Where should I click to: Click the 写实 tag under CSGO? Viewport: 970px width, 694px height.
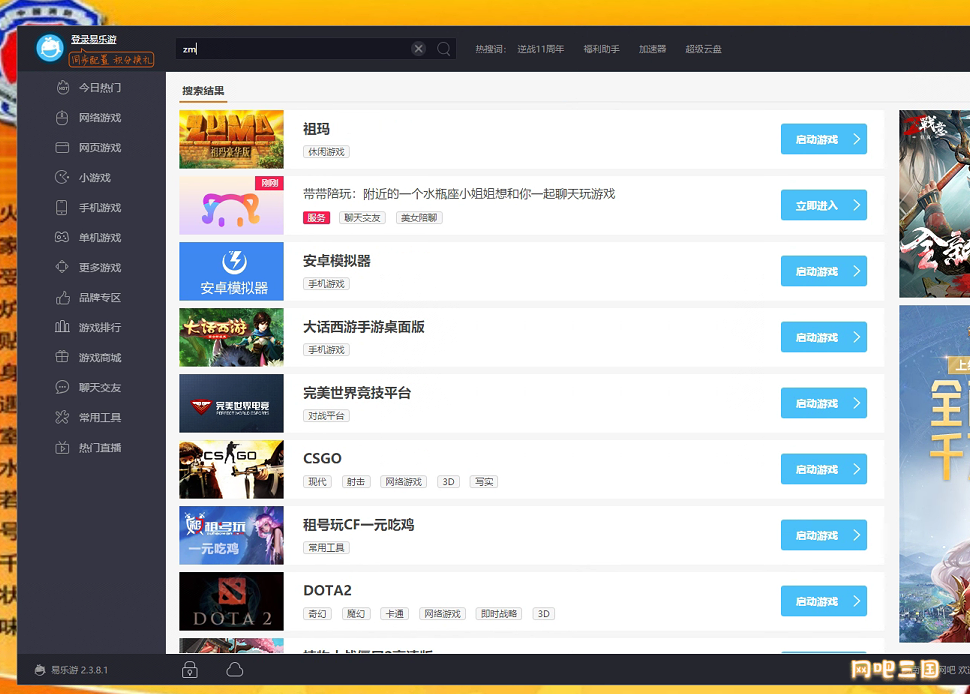(x=484, y=482)
